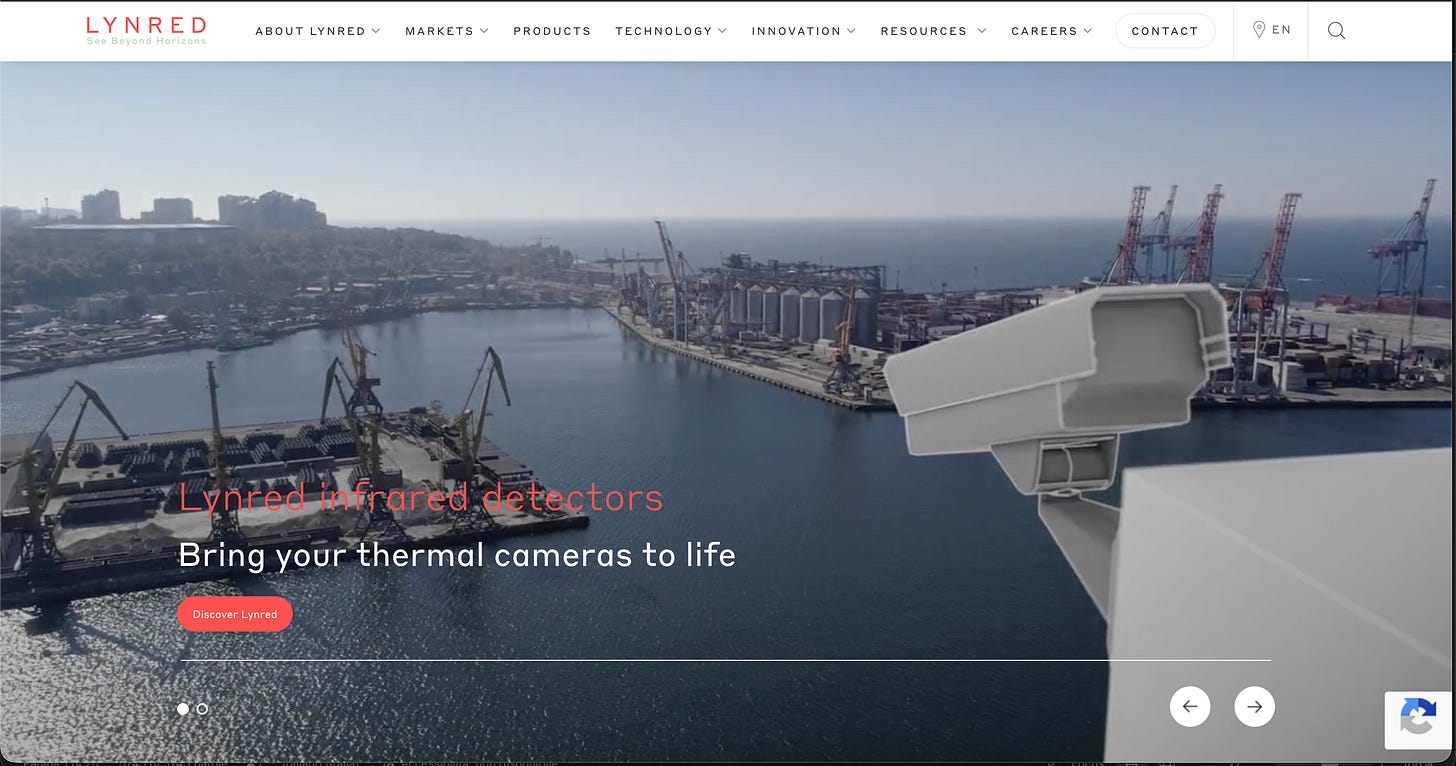Click the Lynred logo
Image resolution: width=1456 pixels, height=766 pixels.
pyautogui.click(x=146, y=30)
